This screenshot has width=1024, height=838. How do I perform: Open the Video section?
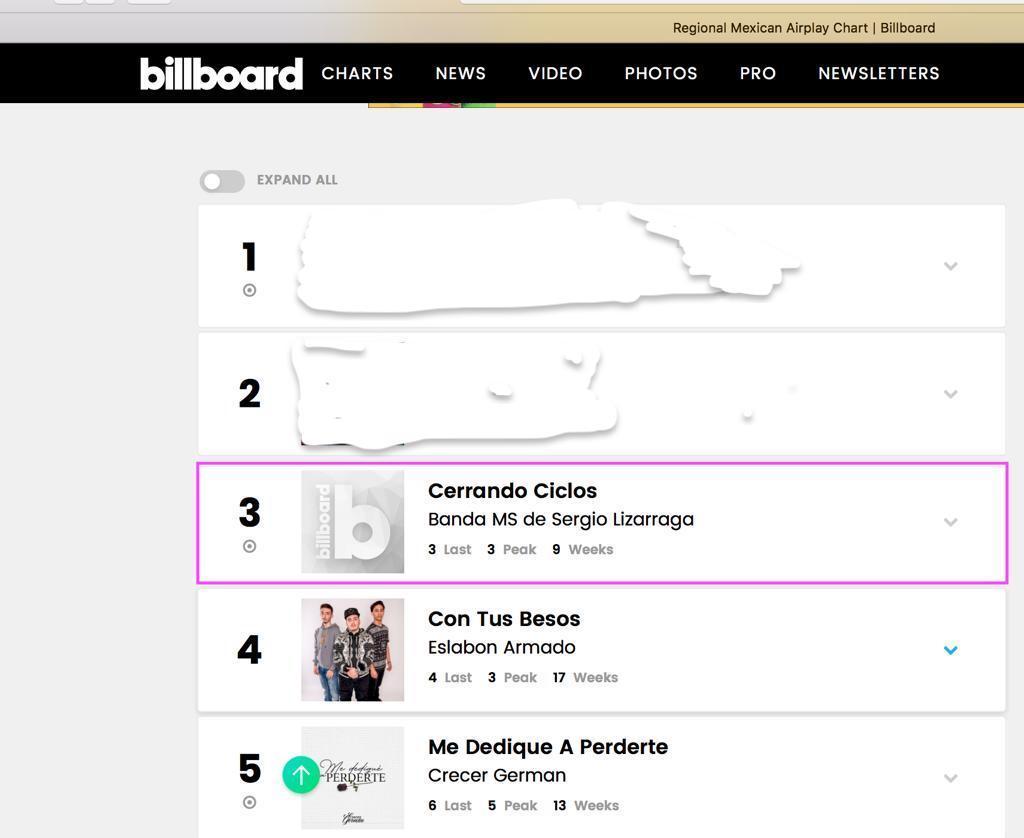555,73
